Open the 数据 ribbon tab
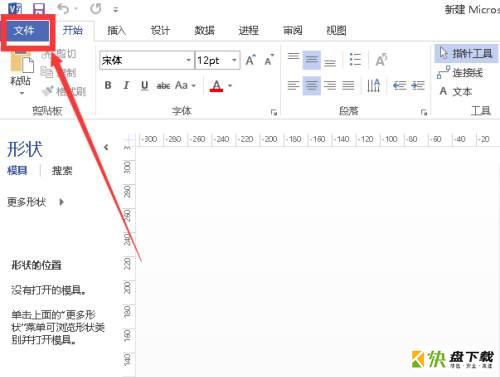The image size is (500, 377). point(204,31)
